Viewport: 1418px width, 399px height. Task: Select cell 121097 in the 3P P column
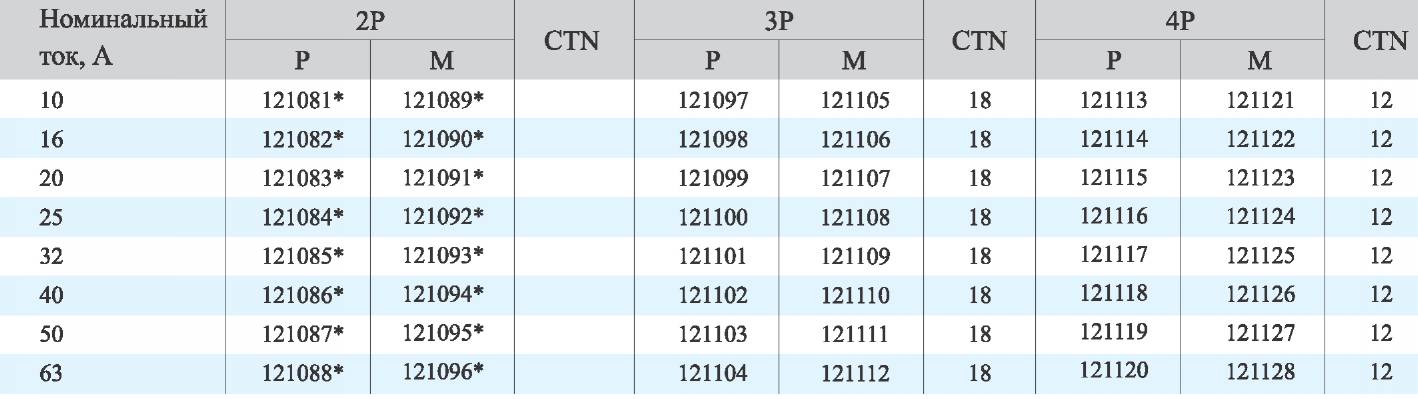pos(713,100)
